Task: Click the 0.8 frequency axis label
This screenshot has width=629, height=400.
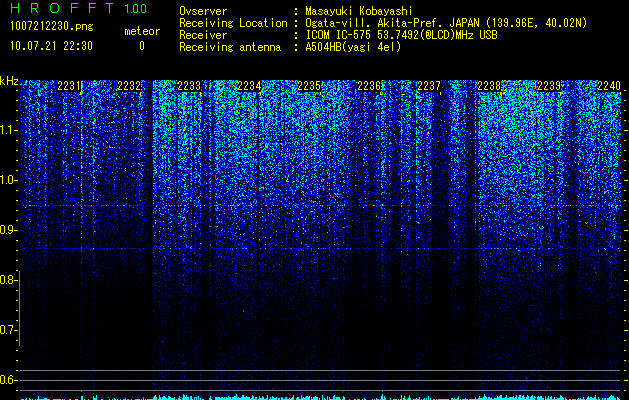Action: click(x=8, y=280)
